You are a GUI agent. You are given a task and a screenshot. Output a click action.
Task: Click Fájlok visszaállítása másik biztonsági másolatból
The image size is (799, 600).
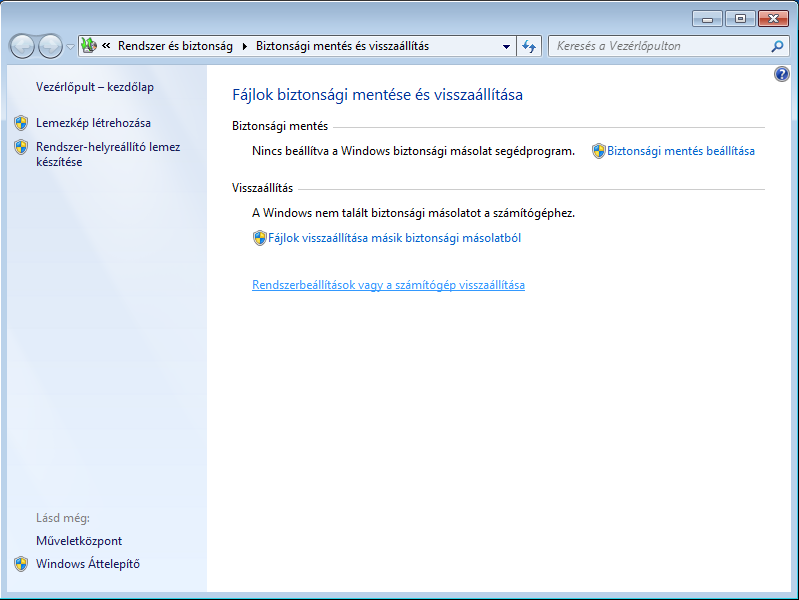[x=394, y=238]
